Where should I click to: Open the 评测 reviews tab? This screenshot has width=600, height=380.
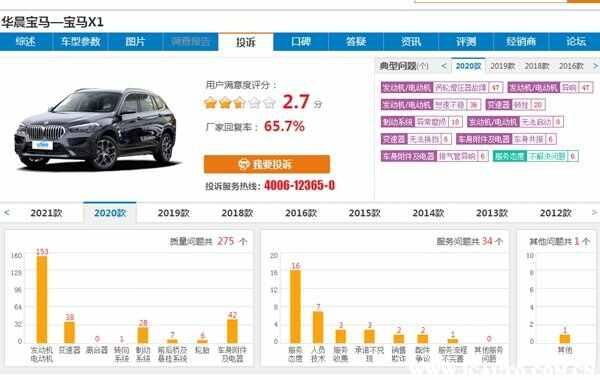466,42
